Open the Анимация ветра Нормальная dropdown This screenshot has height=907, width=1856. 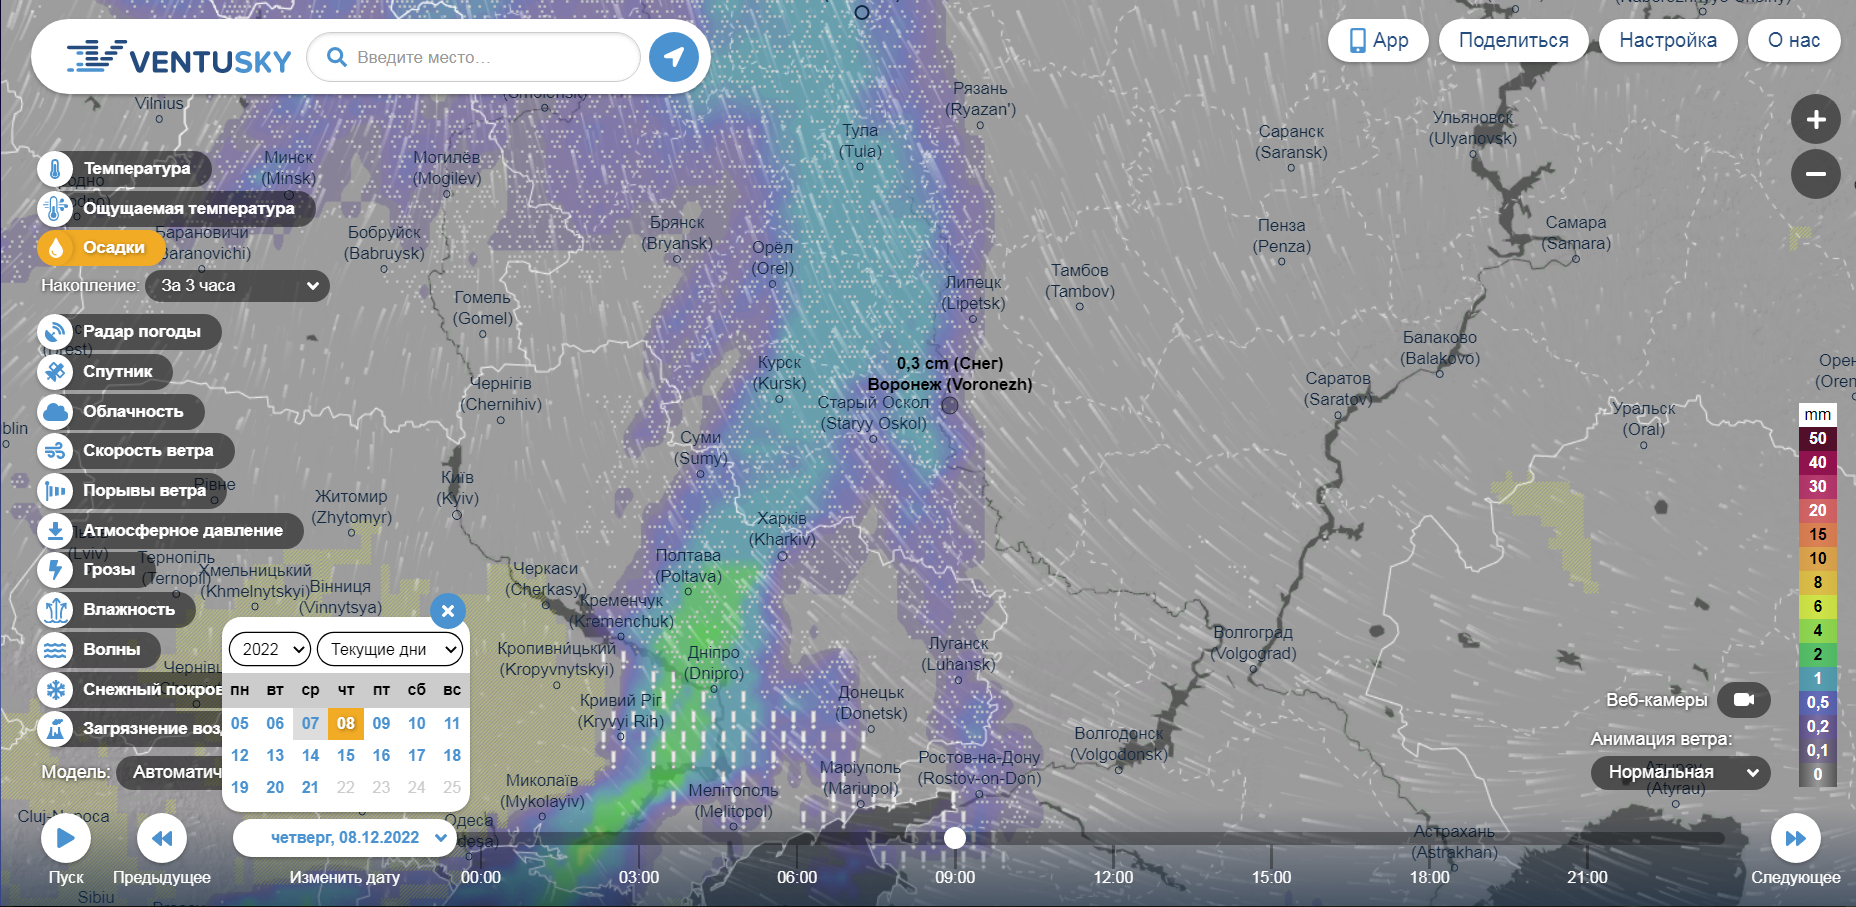pyautogui.click(x=1680, y=772)
